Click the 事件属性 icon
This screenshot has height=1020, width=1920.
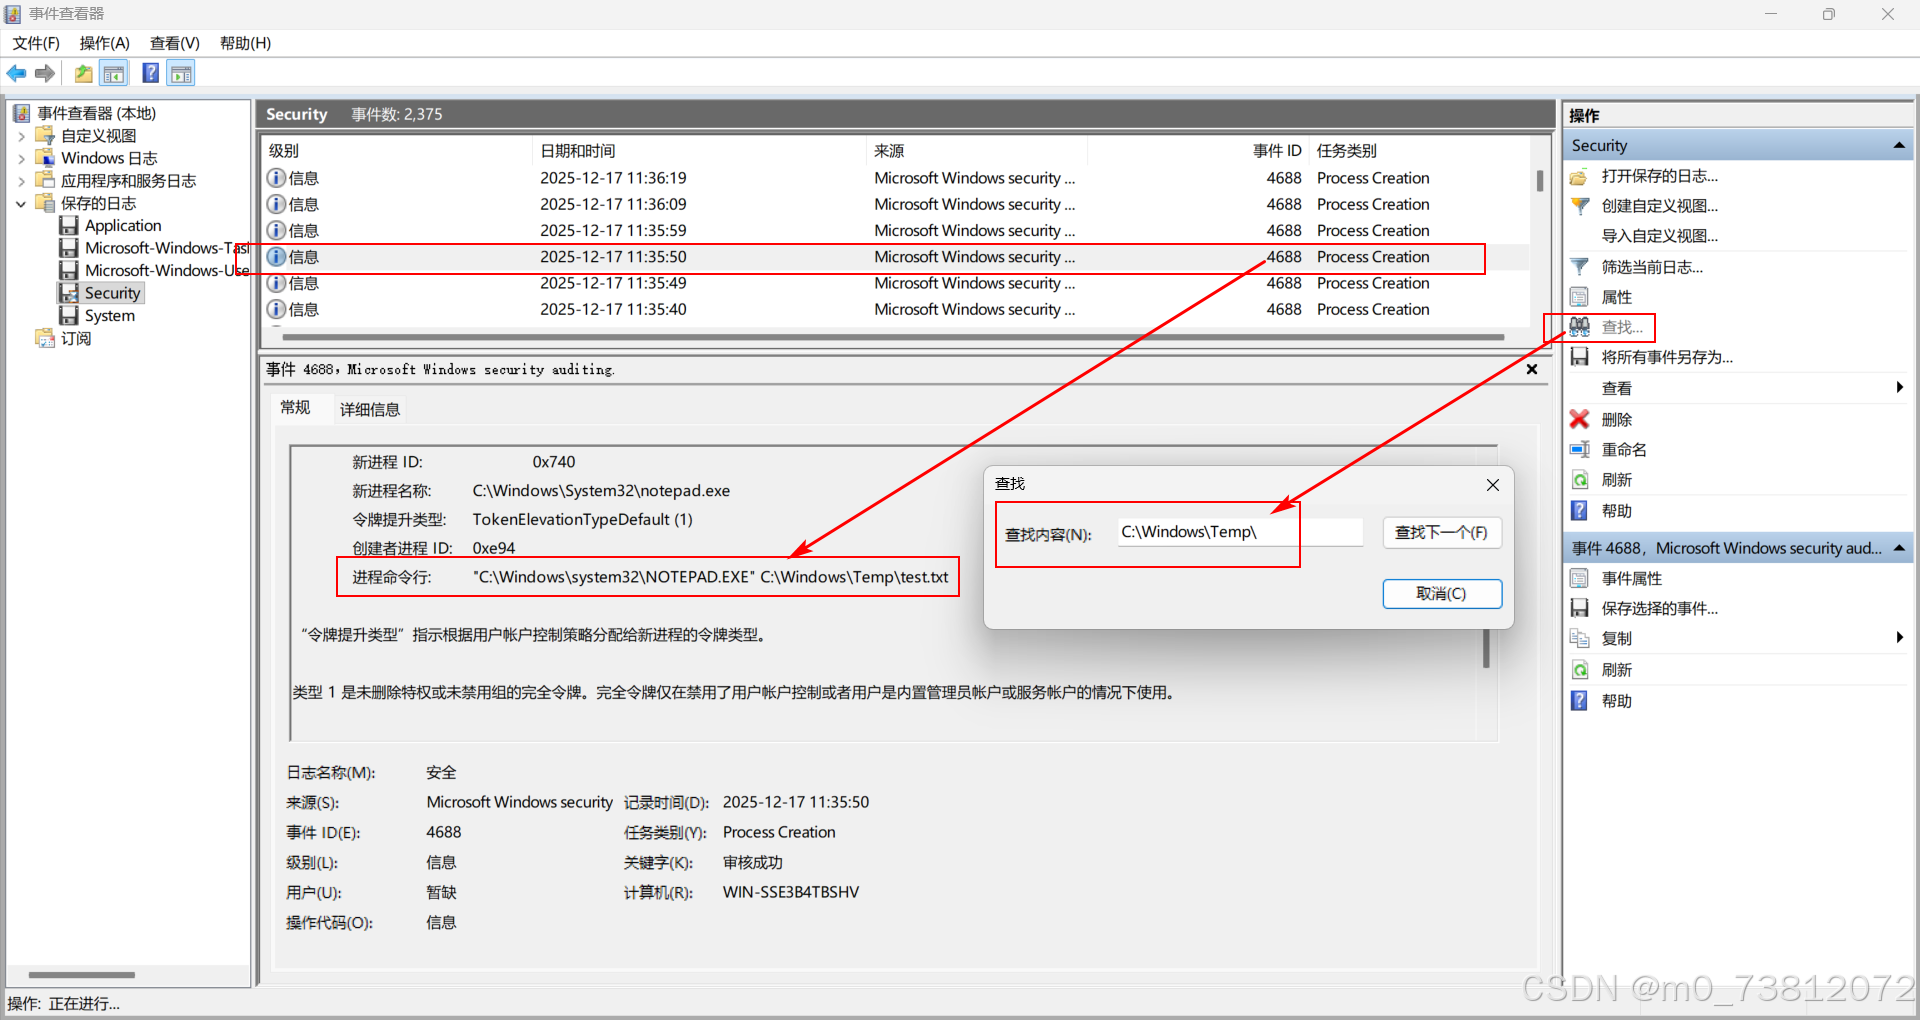pyautogui.click(x=1579, y=578)
